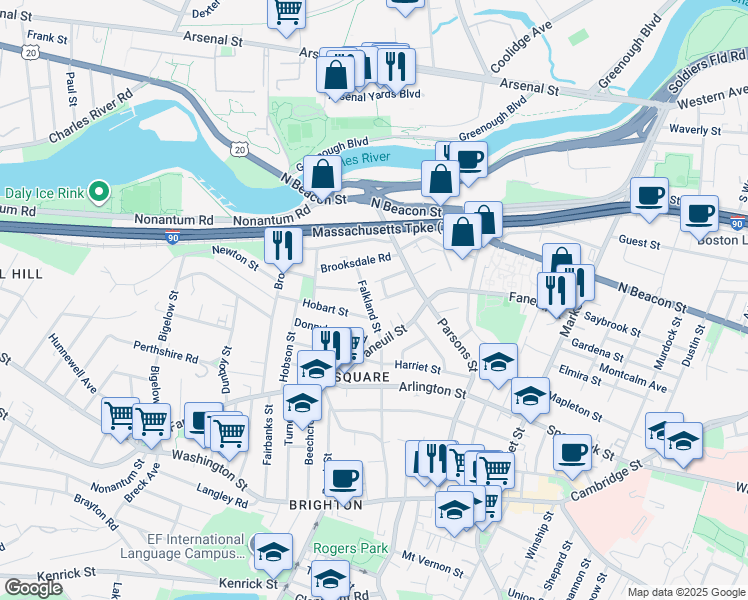This screenshot has height=600, width=748.
Task: Select school marker beside Rogers Park bottom
Action: [x=330, y=581]
